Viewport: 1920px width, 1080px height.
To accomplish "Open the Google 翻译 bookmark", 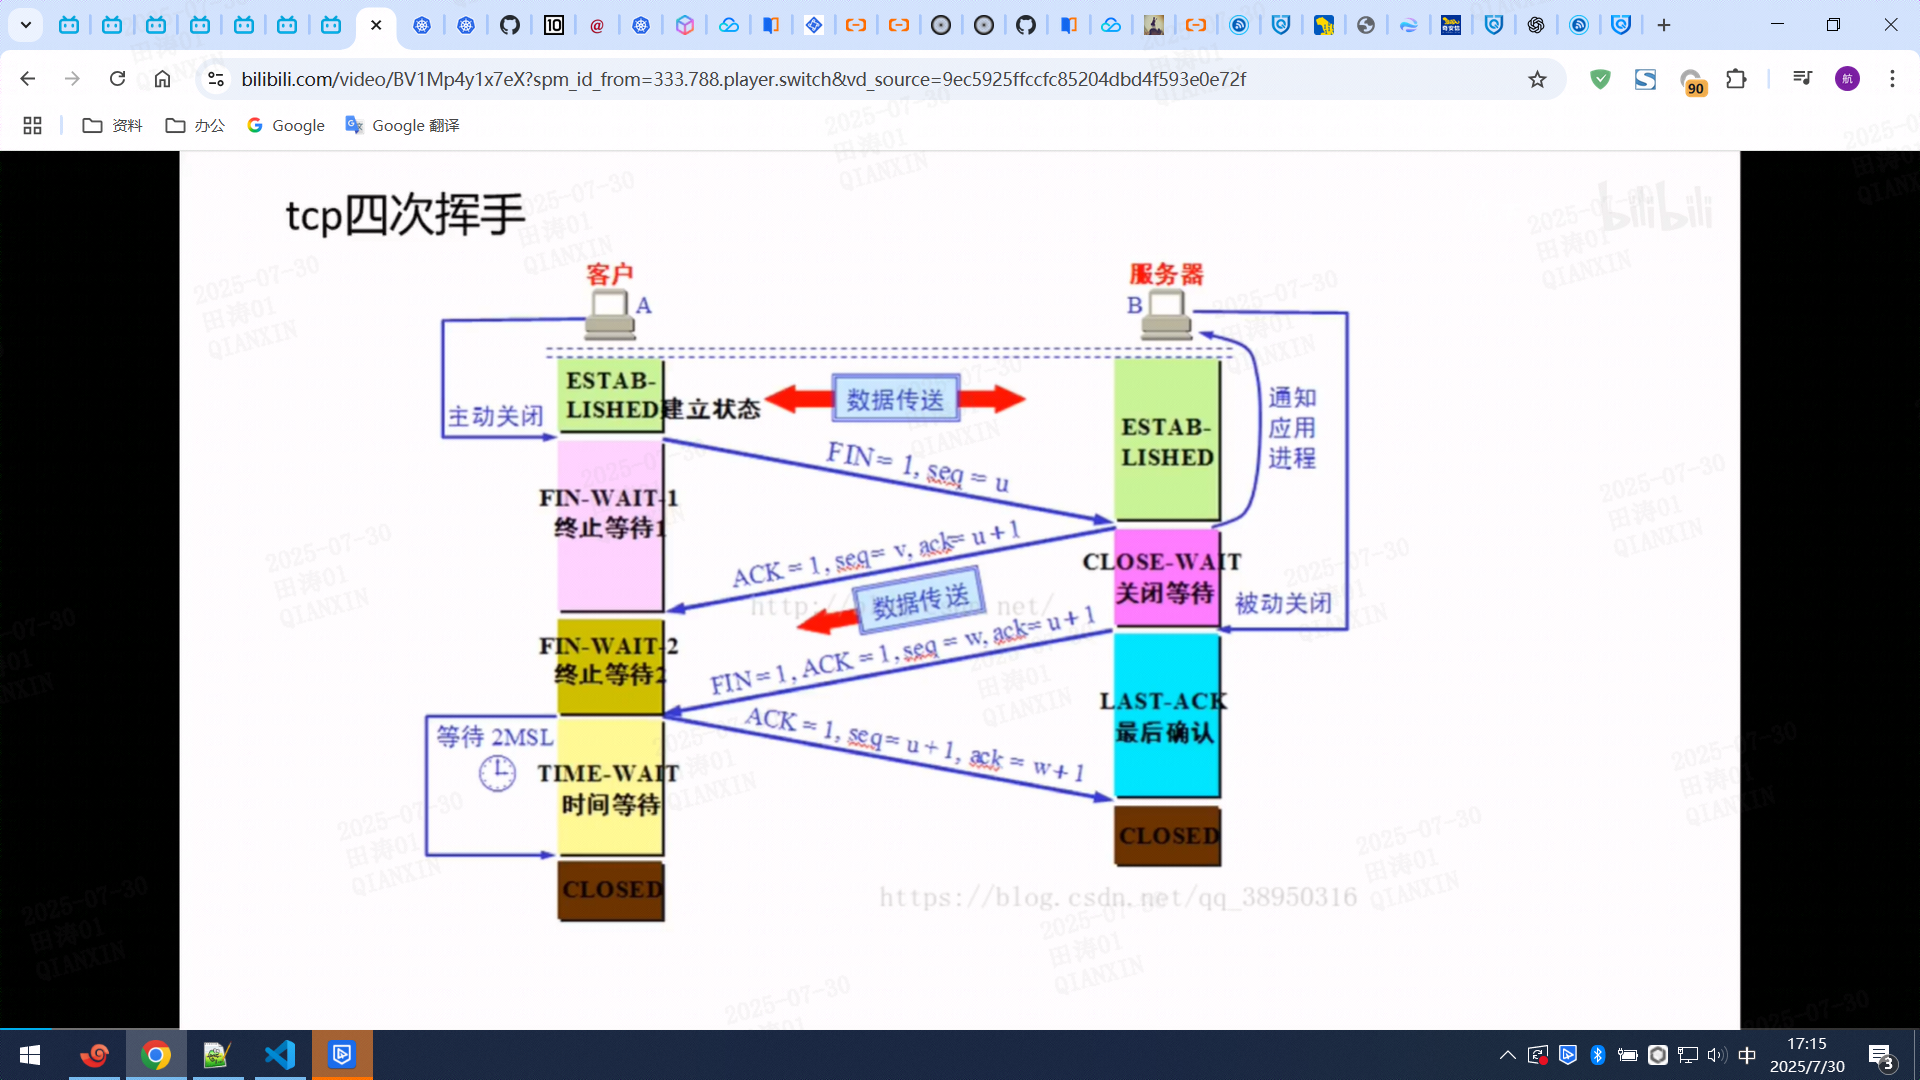I will (402, 125).
